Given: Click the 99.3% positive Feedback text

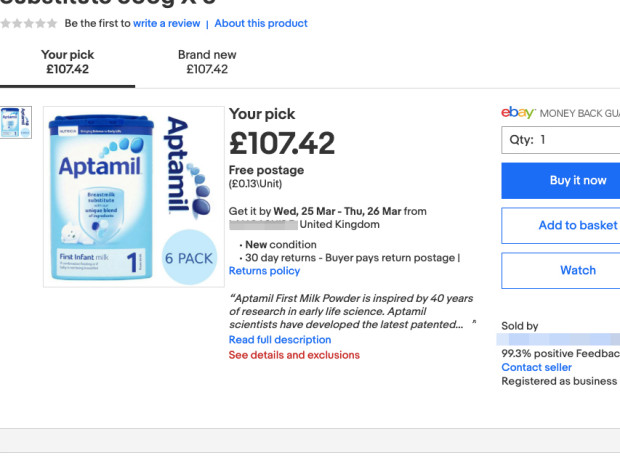Looking at the screenshot, I should [560, 354].
